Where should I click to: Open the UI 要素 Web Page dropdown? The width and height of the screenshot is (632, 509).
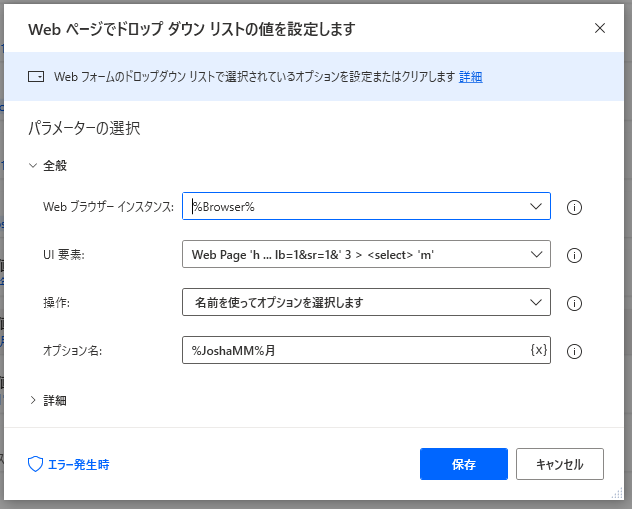coord(366,254)
